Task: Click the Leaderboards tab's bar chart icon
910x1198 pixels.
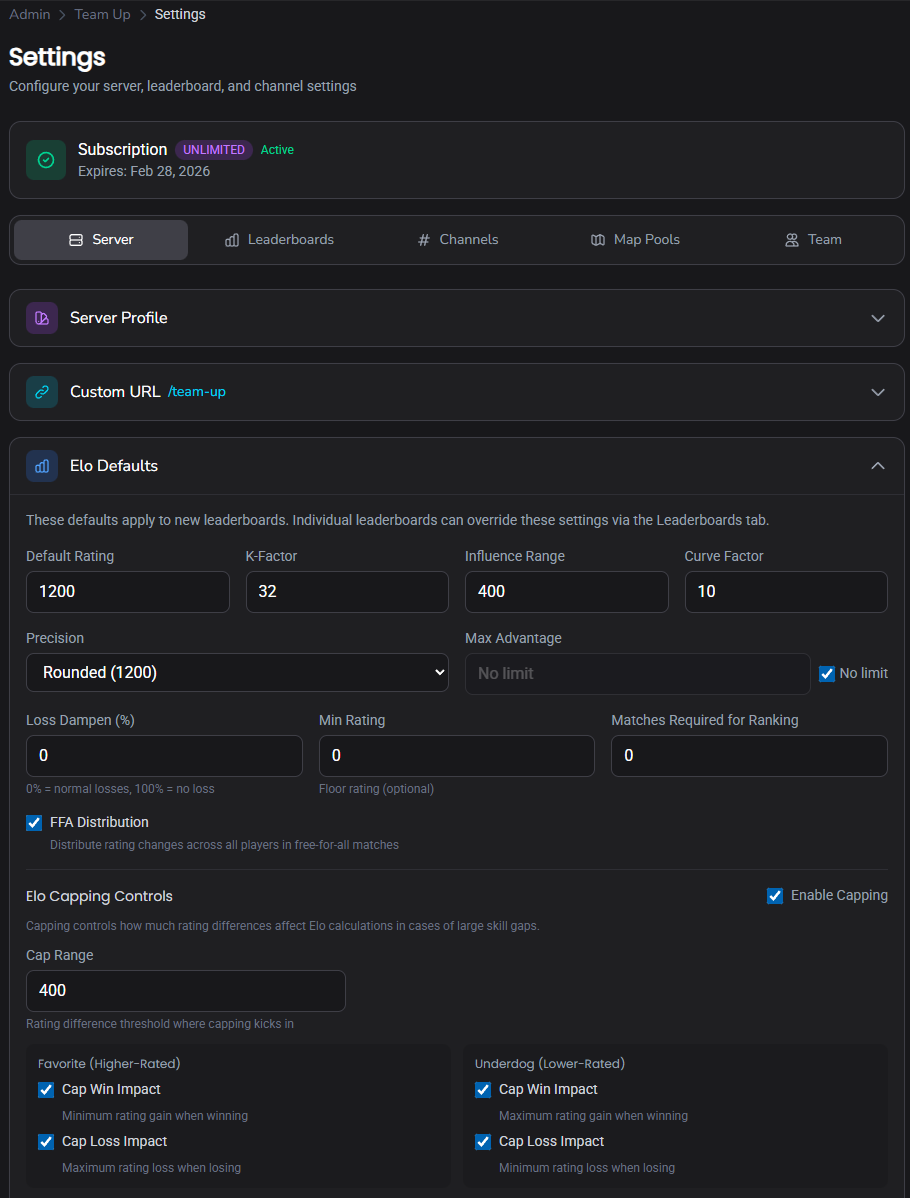Action: pyautogui.click(x=232, y=240)
